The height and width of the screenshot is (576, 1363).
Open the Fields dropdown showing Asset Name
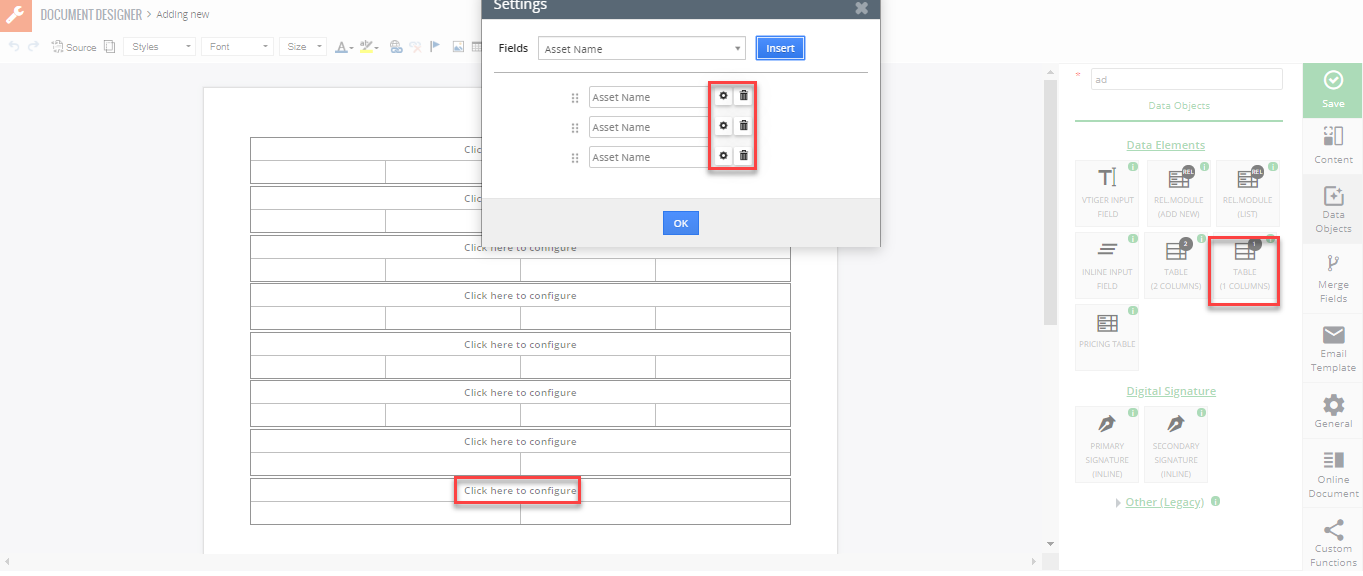coord(641,49)
